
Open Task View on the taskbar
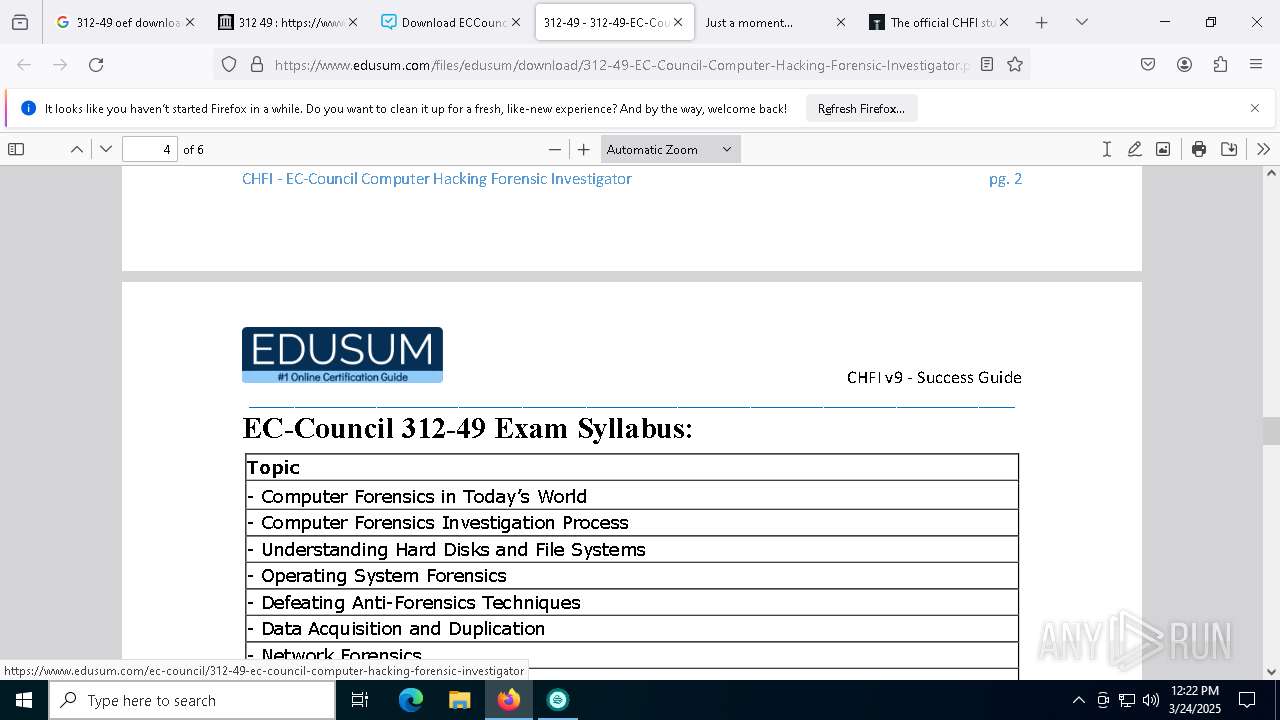click(x=360, y=700)
